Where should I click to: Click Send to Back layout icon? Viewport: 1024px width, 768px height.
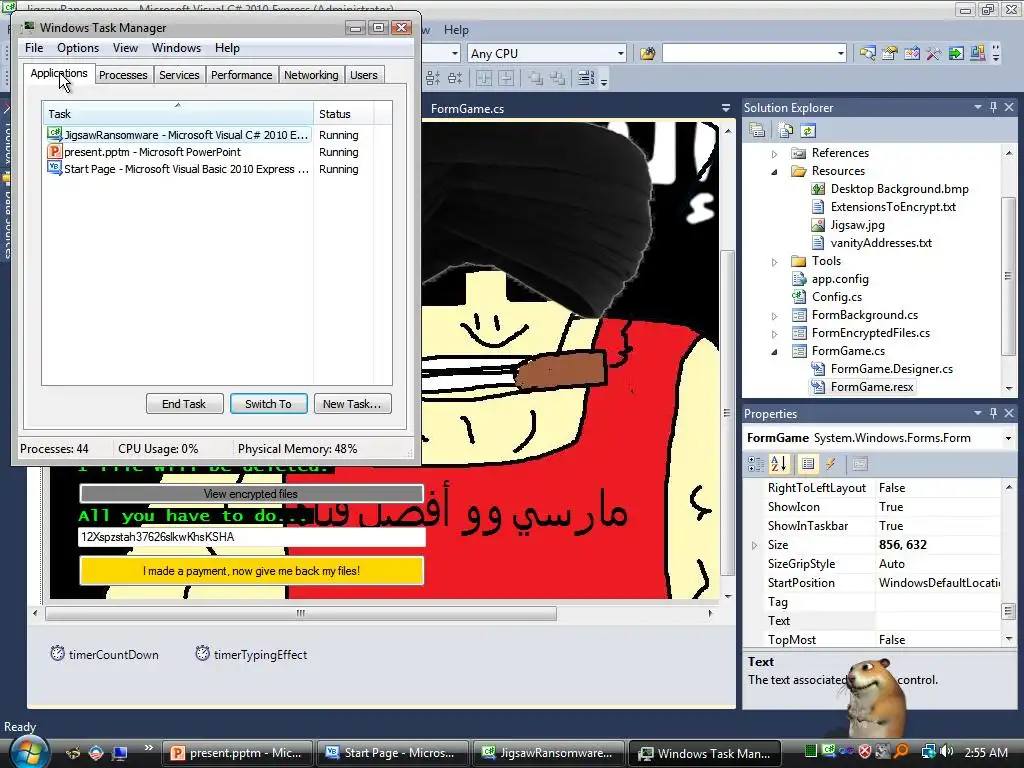click(x=557, y=78)
